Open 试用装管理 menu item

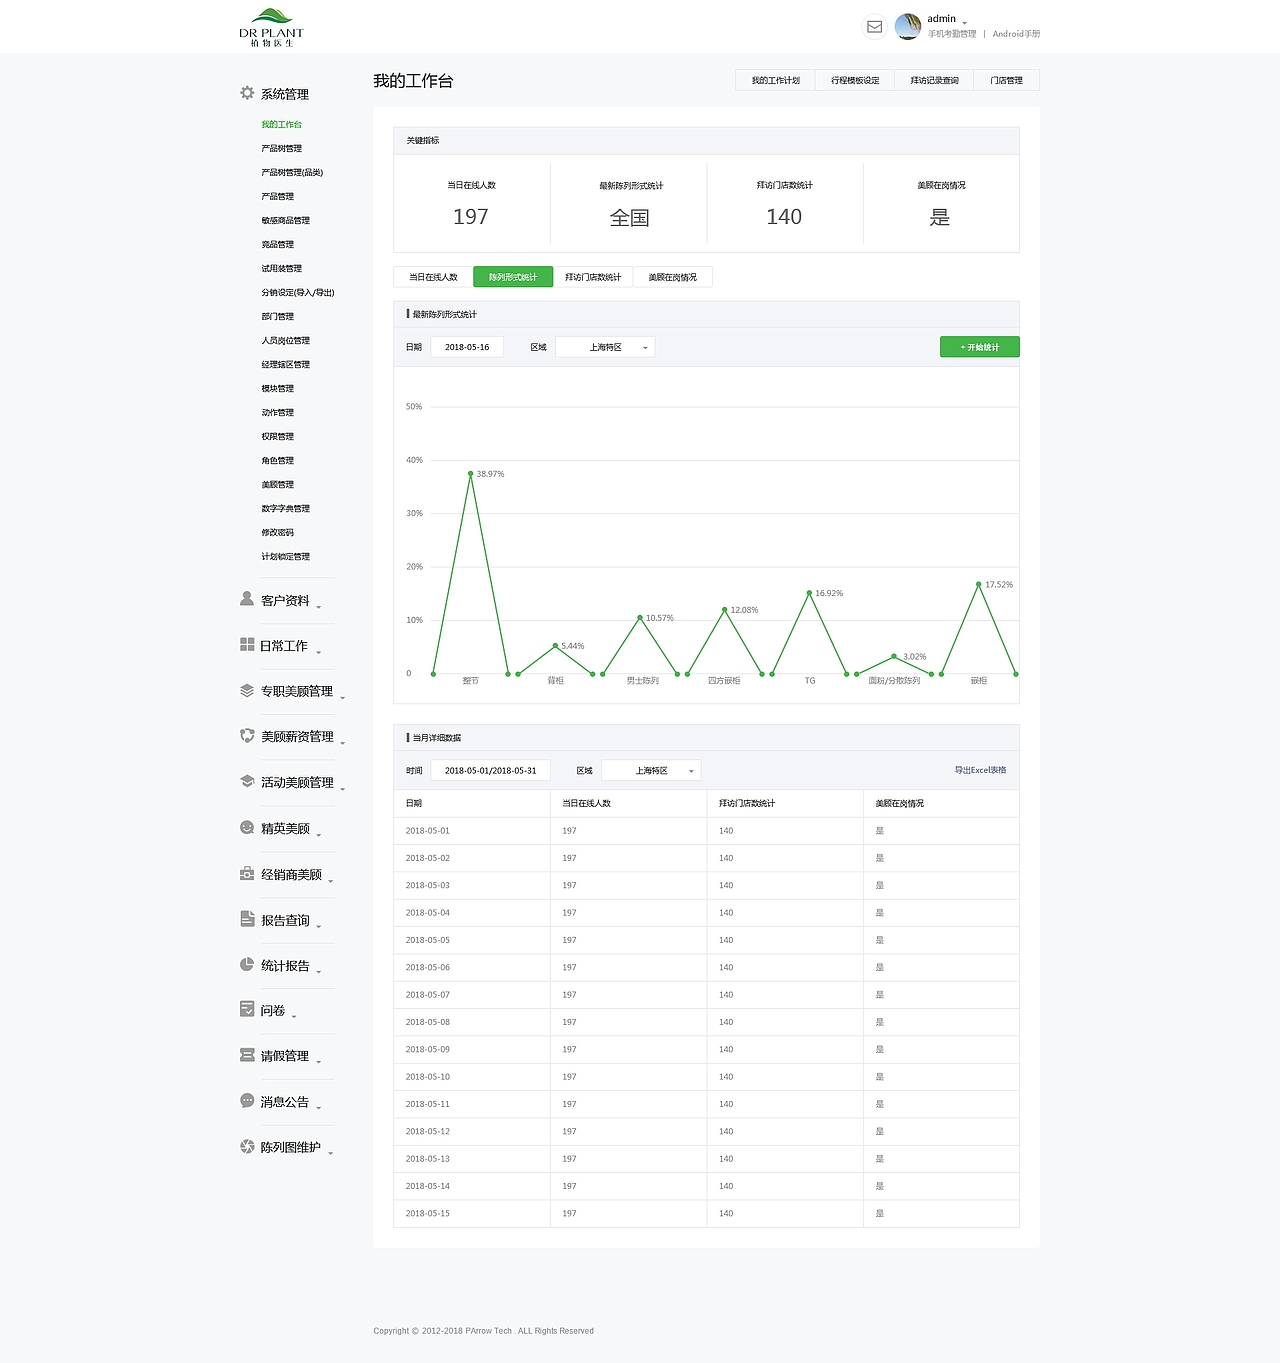281,268
